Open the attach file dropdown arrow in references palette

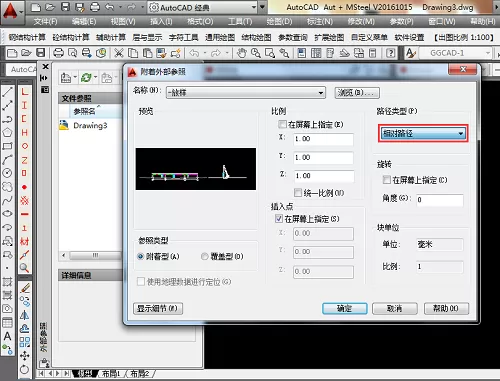tap(75, 78)
